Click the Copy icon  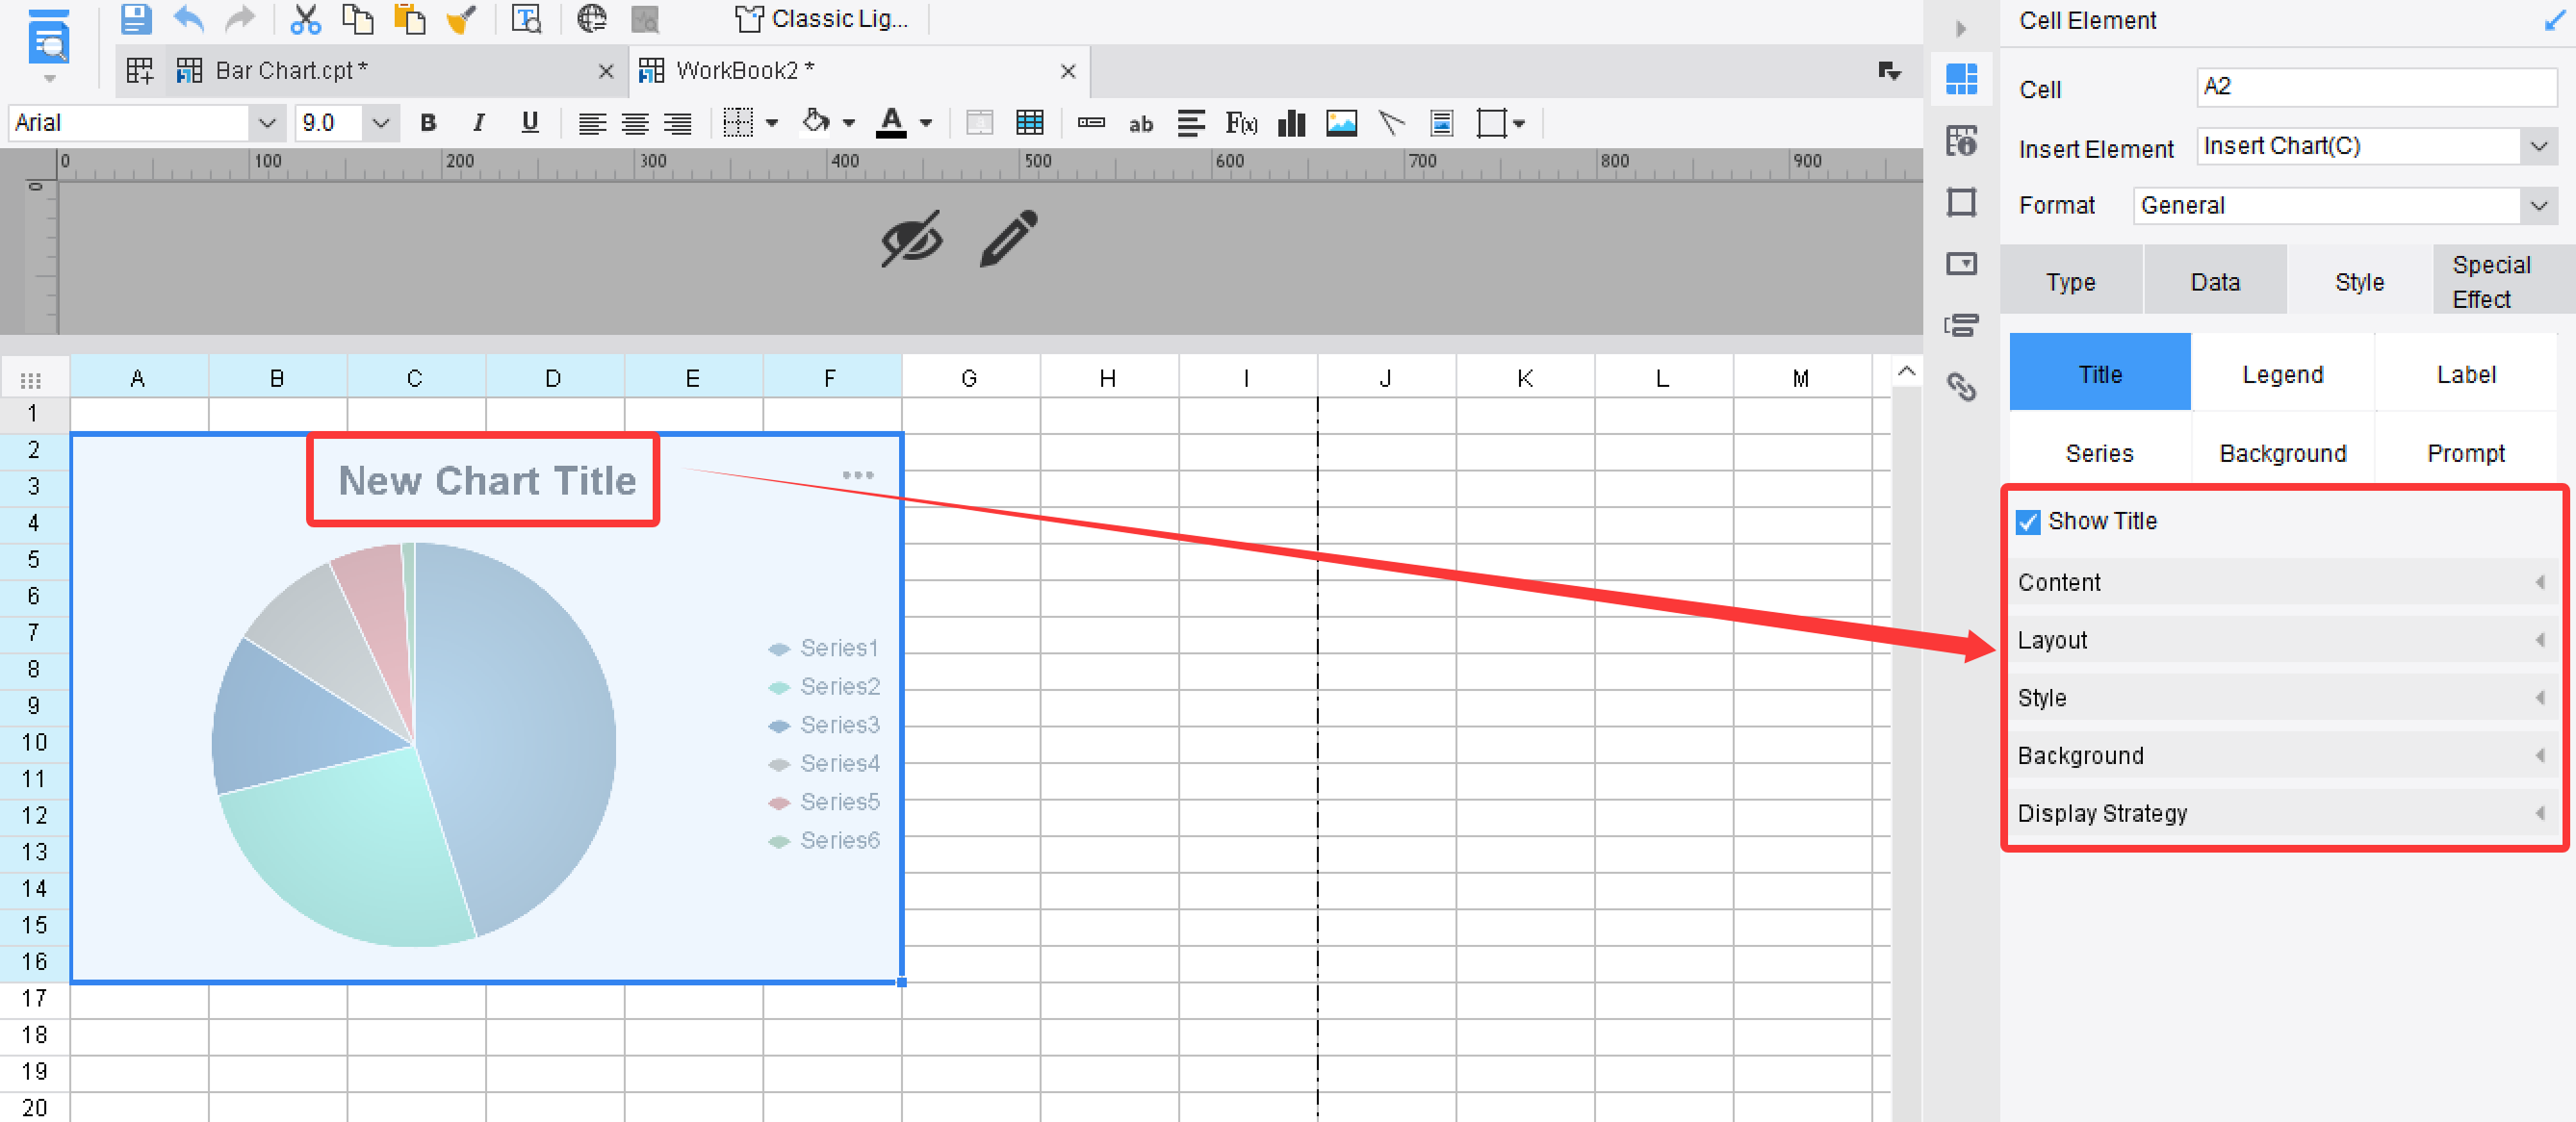coord(357,19)
